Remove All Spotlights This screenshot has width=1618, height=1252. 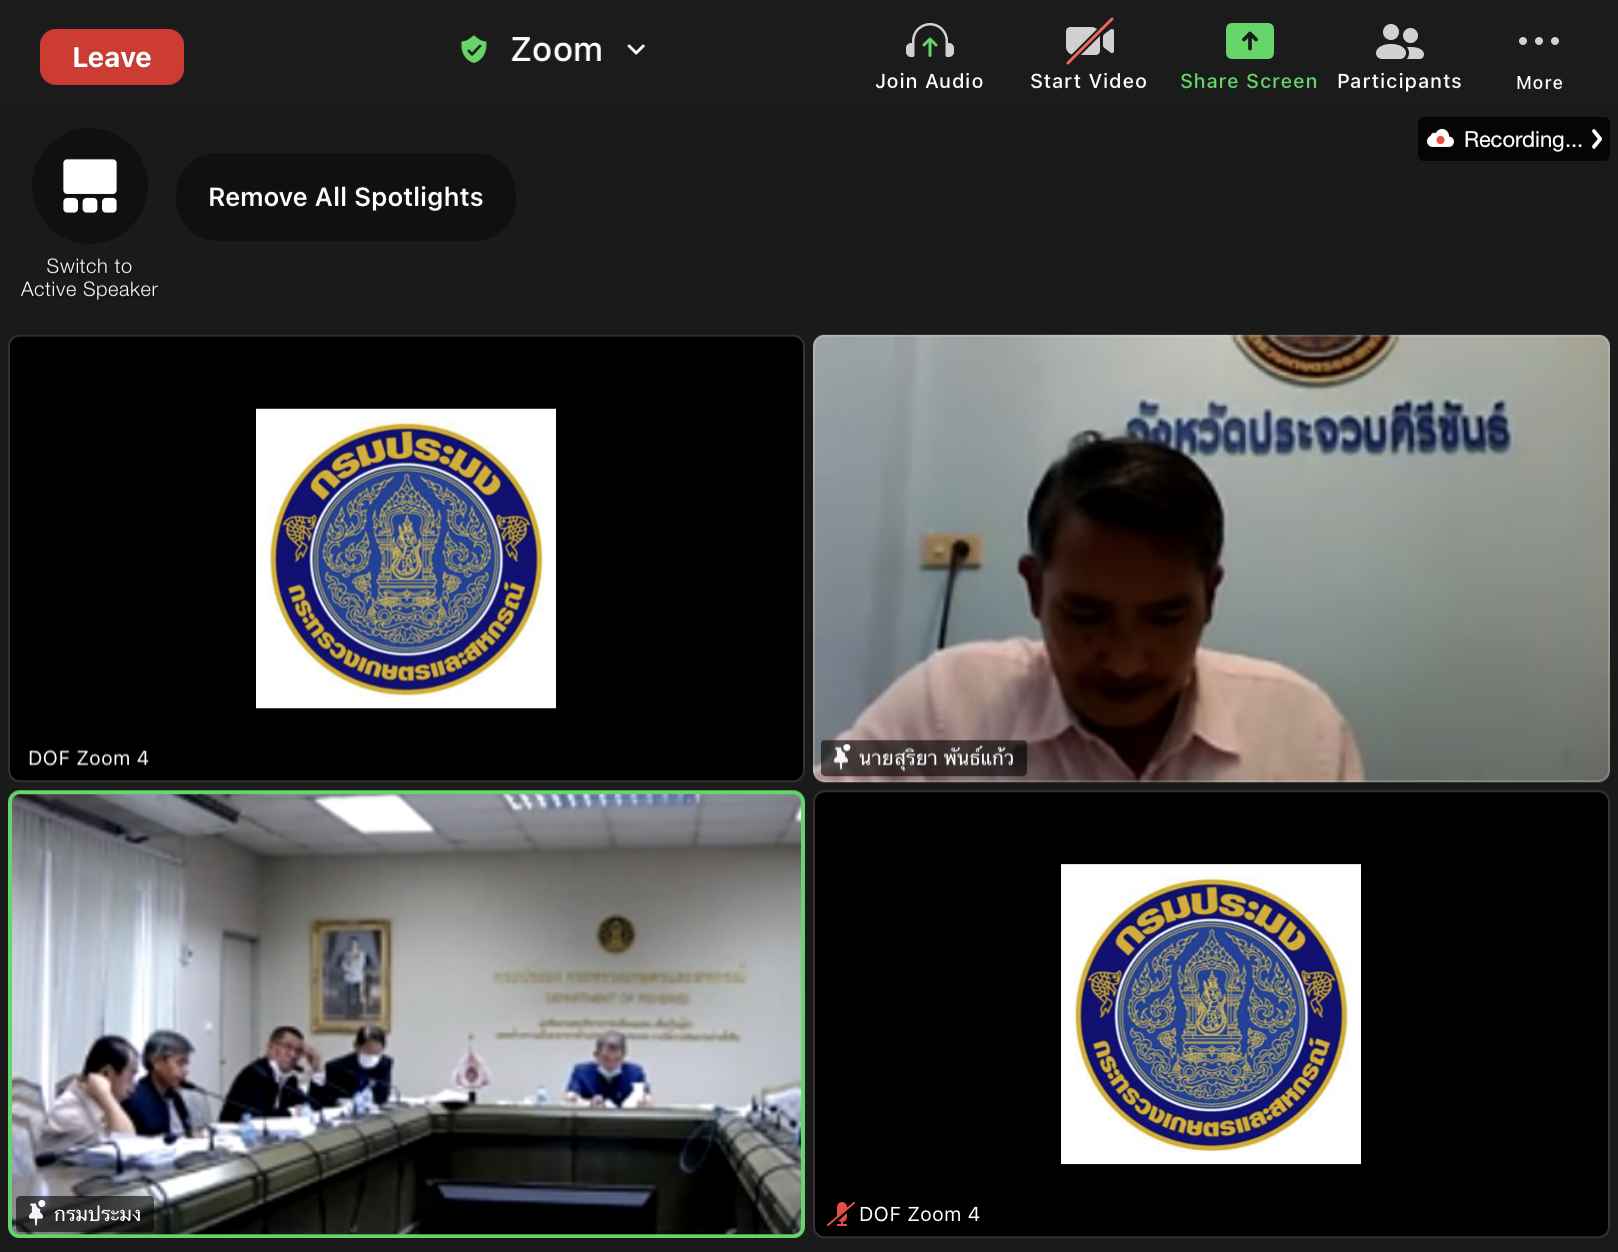(x=346, y=197)
